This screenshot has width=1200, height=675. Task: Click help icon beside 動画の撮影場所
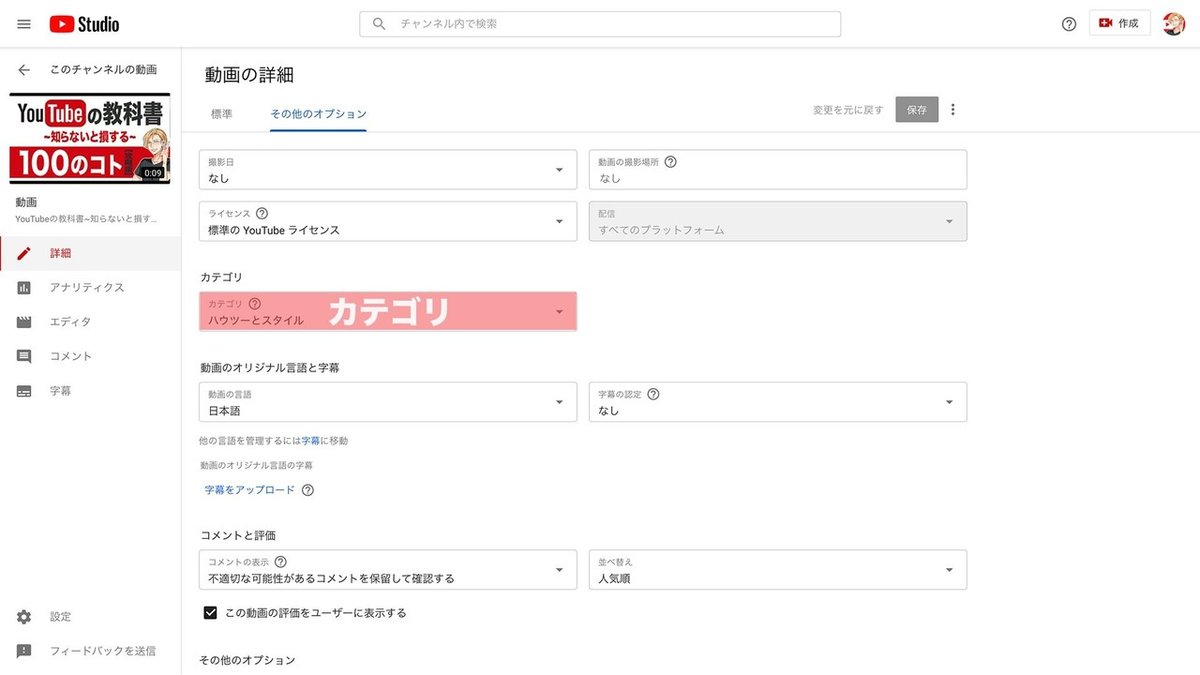click(670, 161)
